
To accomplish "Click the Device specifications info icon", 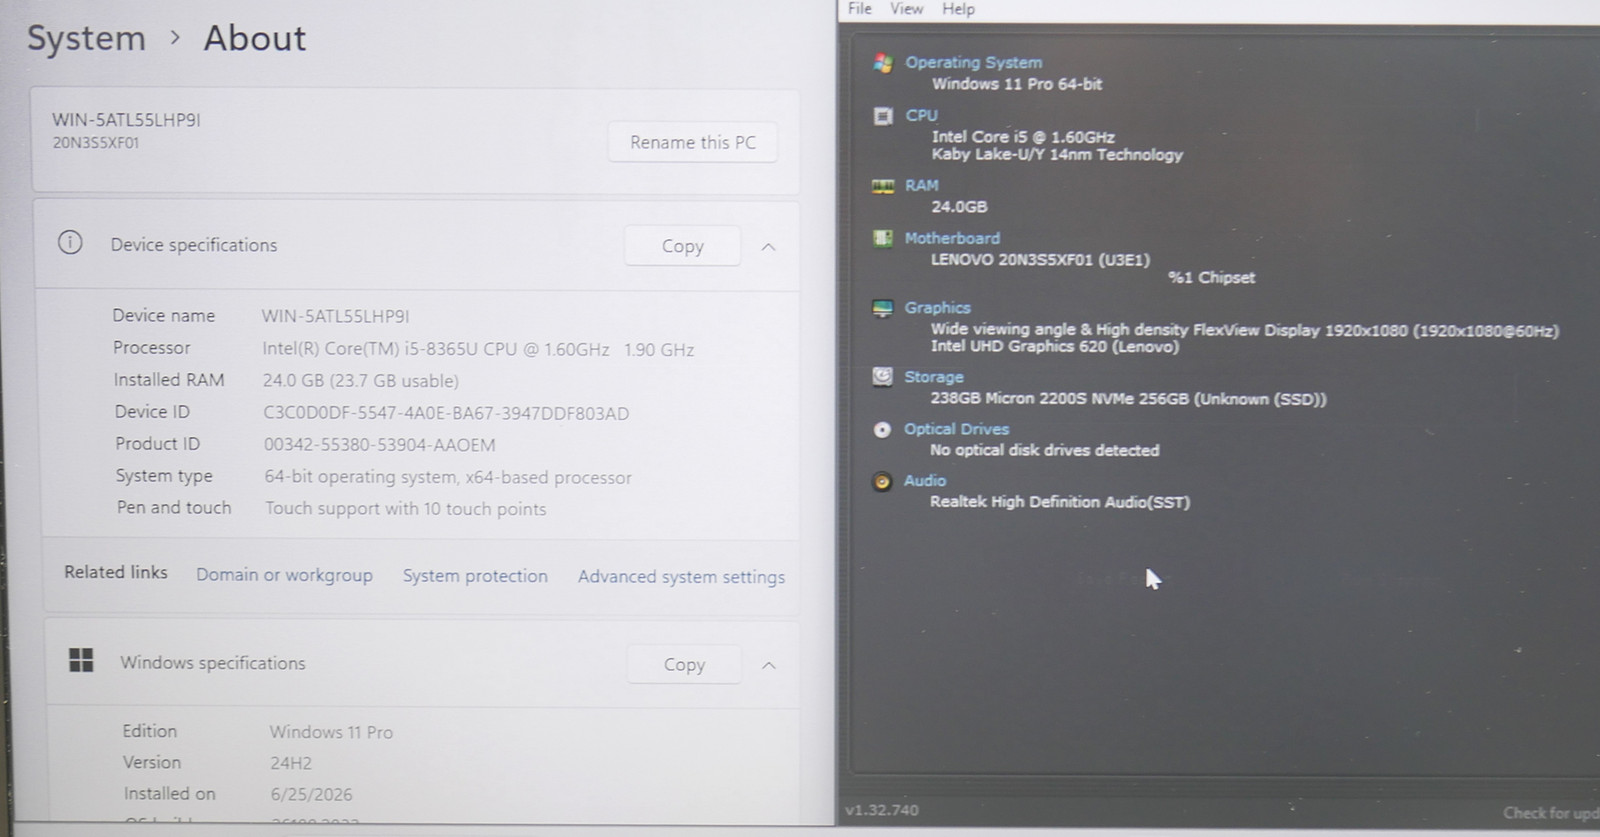I will [x=70, y=243].
